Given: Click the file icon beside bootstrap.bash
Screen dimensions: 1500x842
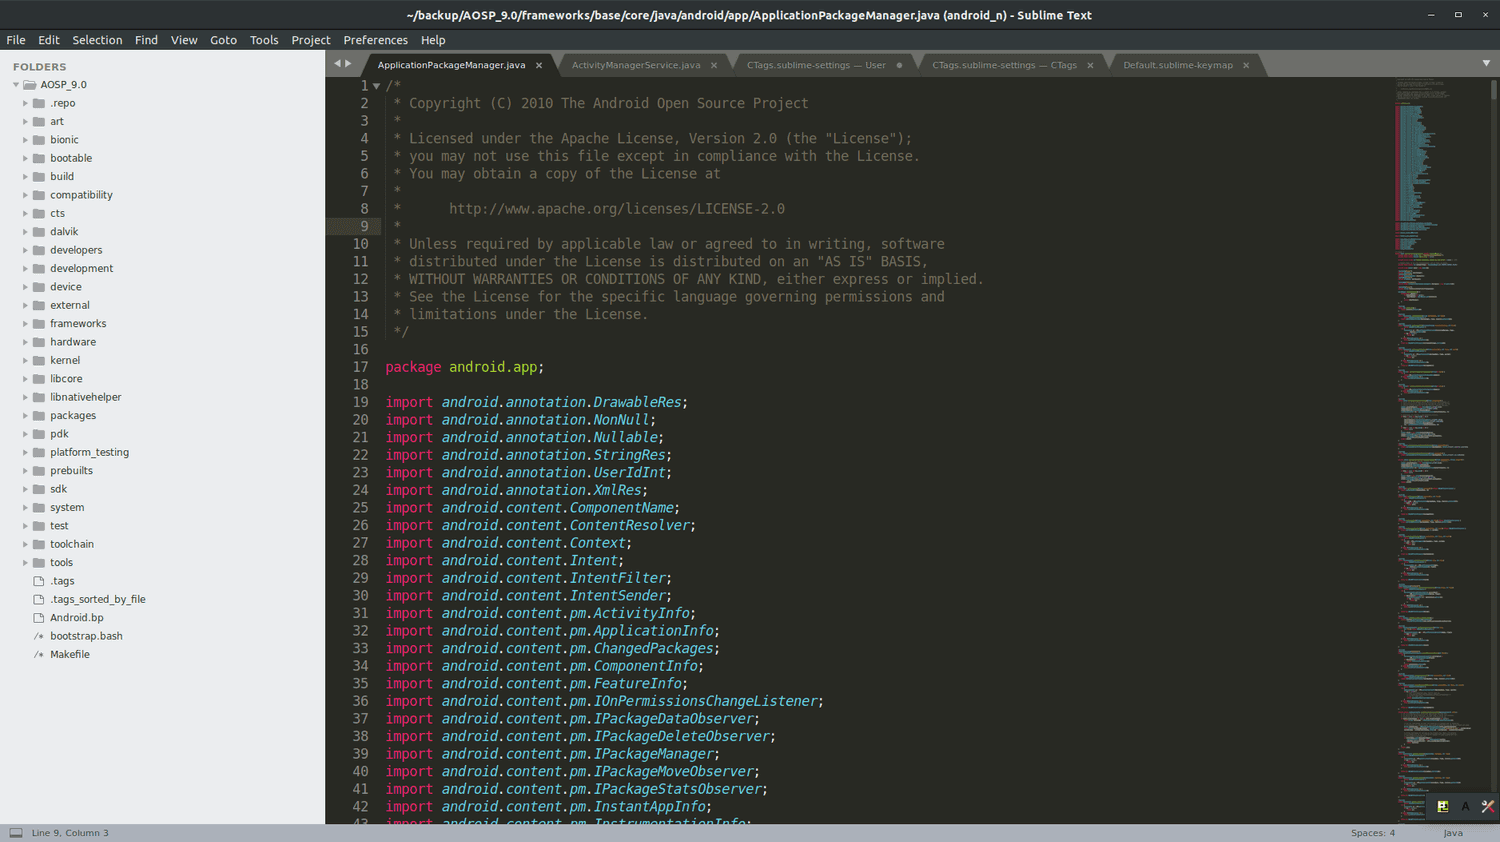Looking at the screenshot, I should point(38,635).
